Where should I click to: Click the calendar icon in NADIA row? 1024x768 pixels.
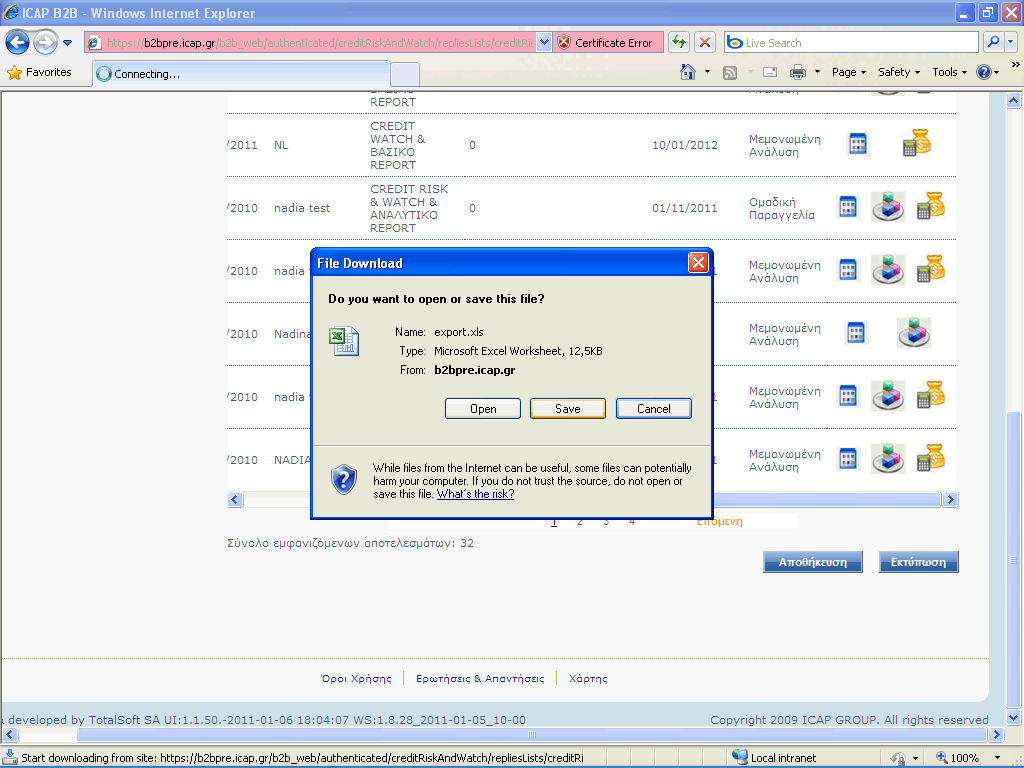pyautogui.click(x=848, y=458)
